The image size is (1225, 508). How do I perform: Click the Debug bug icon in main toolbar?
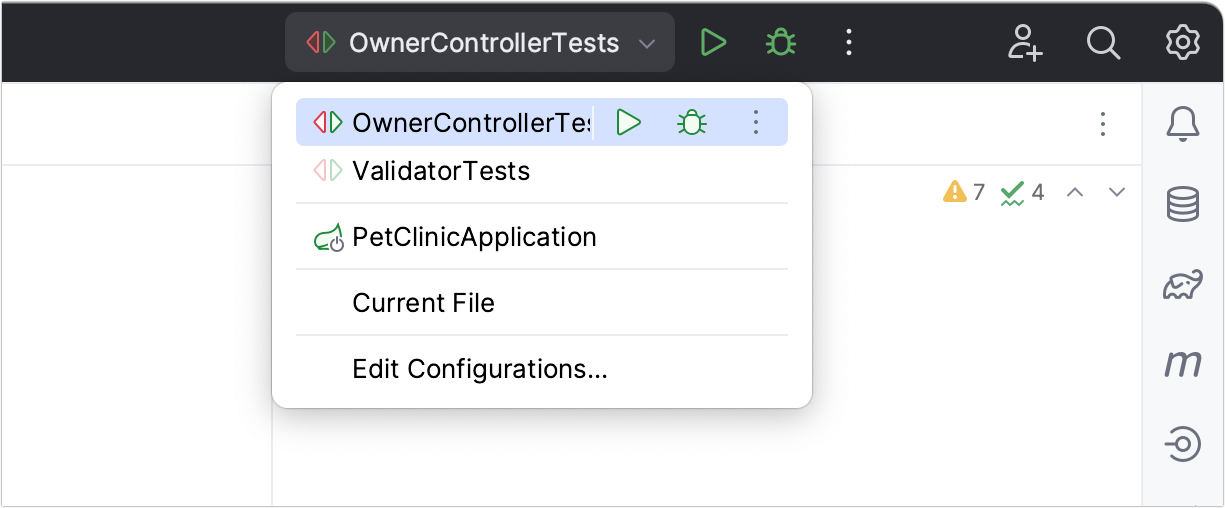(781, 43)
